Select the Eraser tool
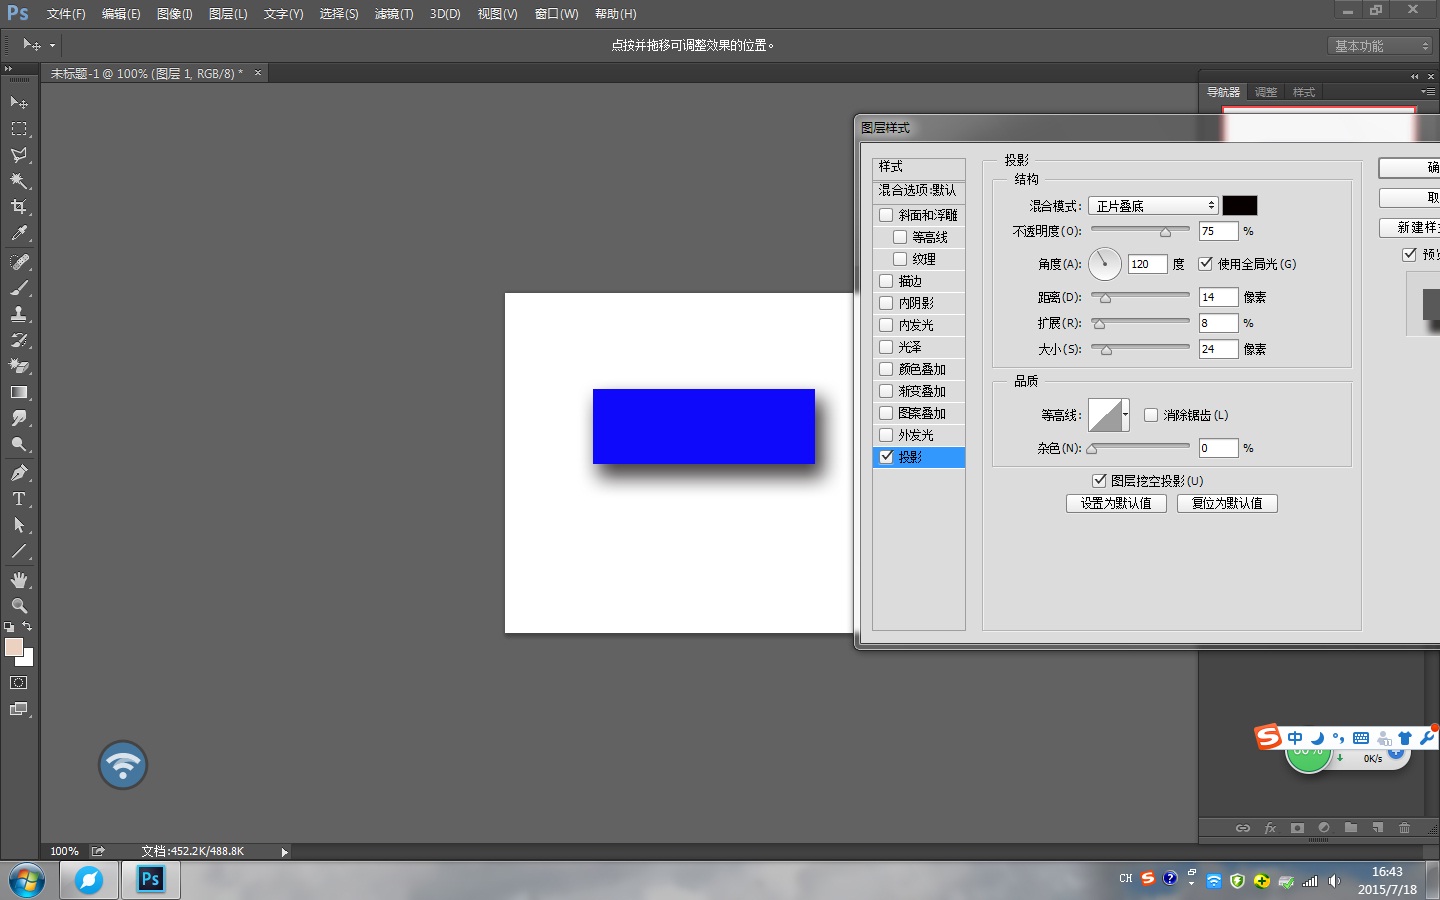 click(19, 366)
